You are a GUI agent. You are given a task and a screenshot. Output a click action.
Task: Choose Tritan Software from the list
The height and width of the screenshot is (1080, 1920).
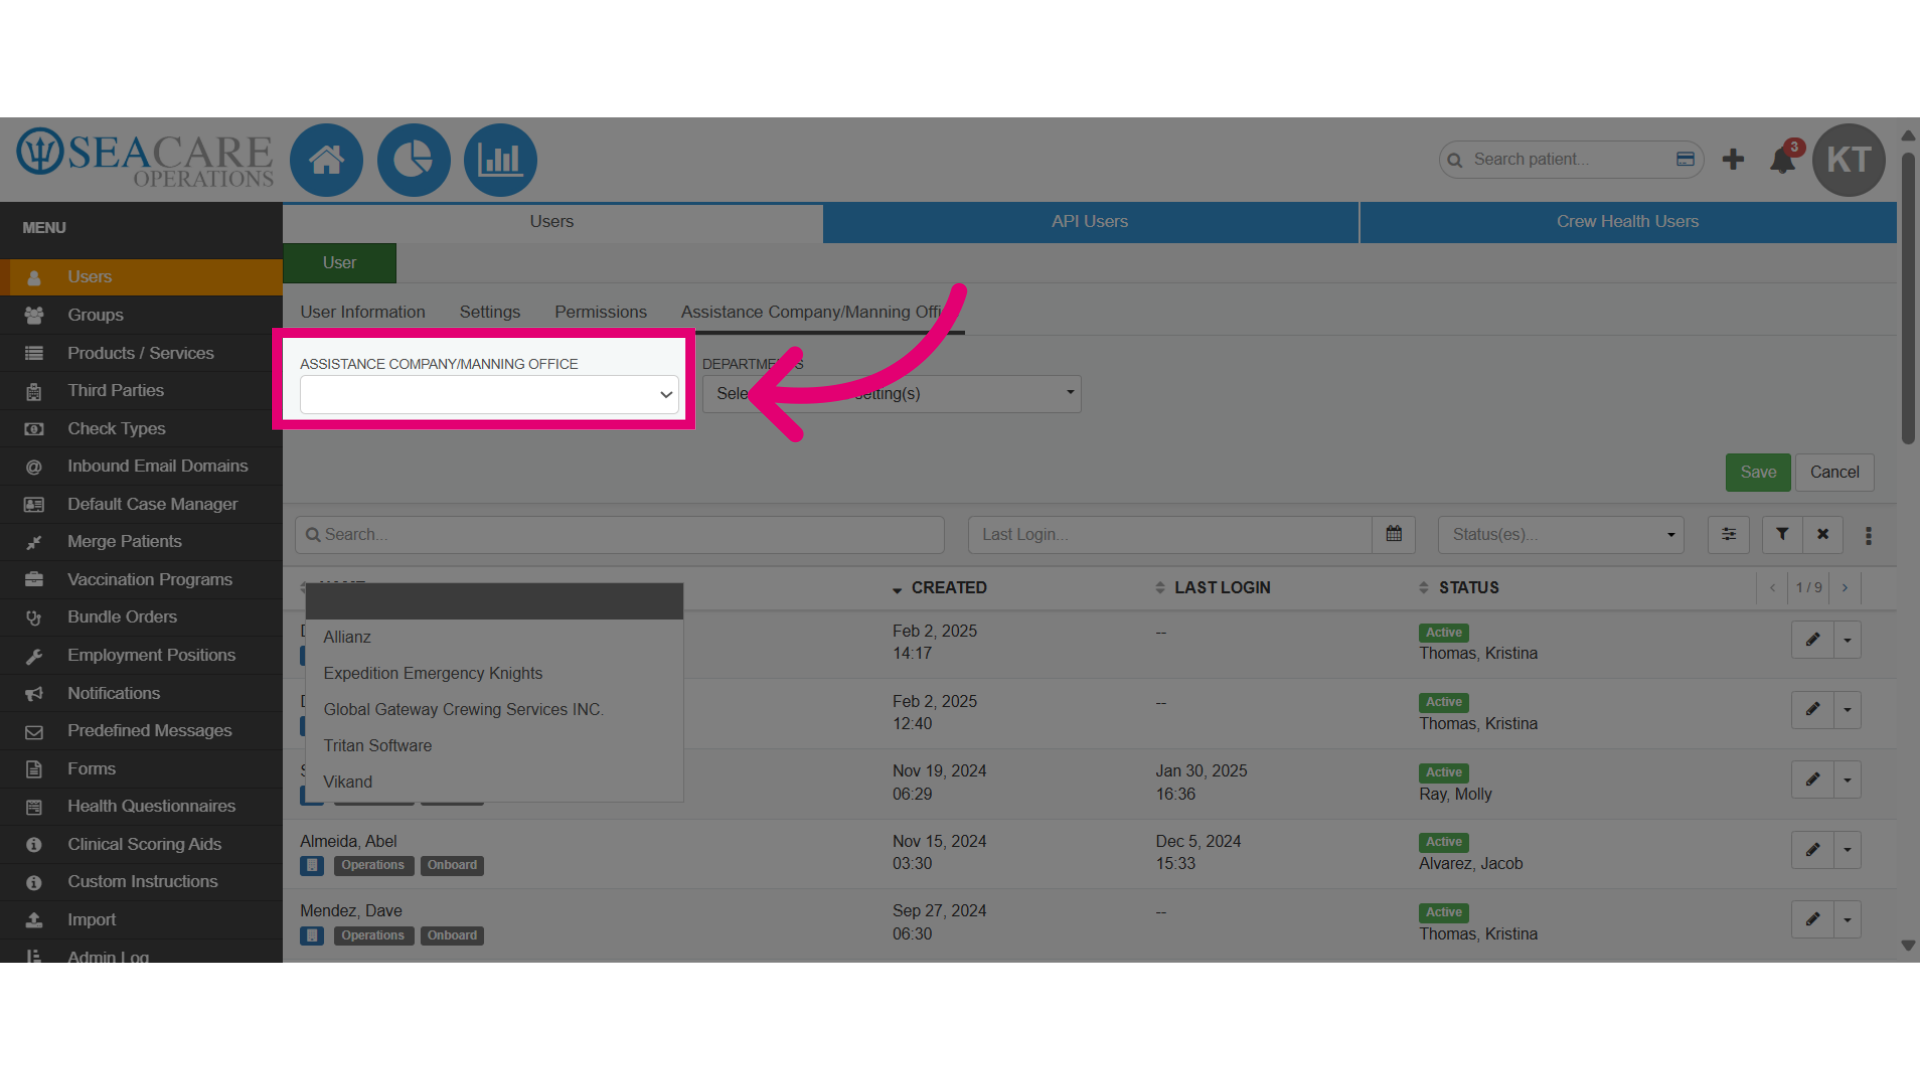(494, 745)
